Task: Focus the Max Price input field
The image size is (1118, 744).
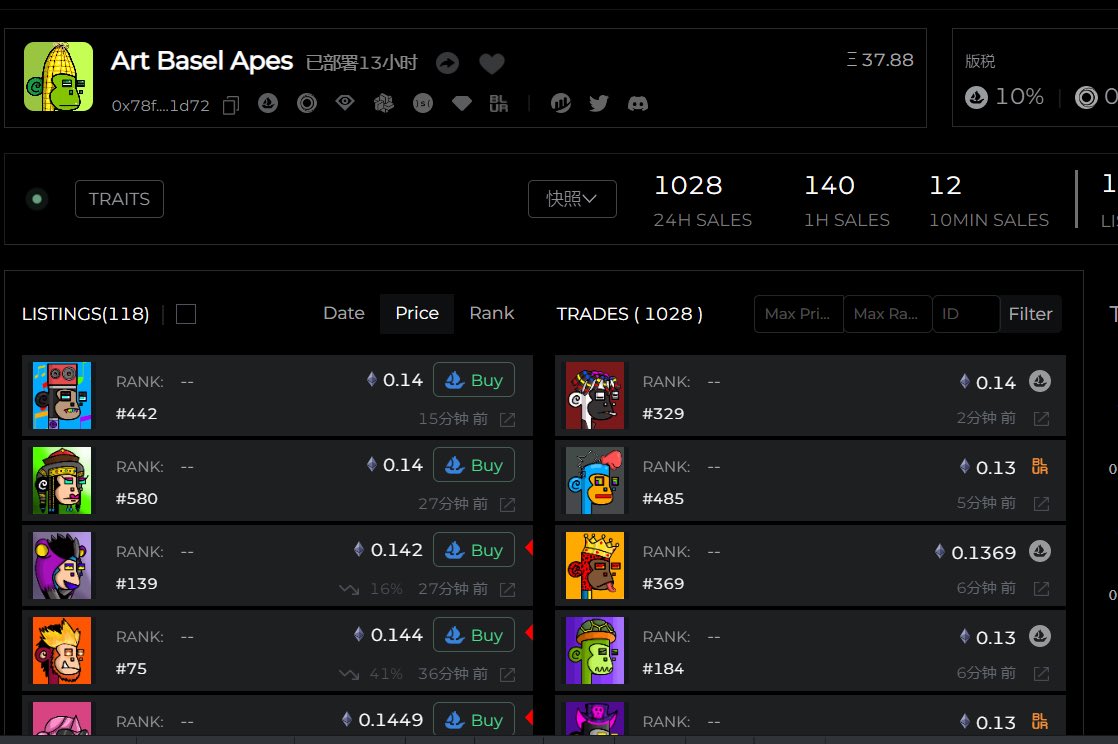Action: click(x=799, y=314)
